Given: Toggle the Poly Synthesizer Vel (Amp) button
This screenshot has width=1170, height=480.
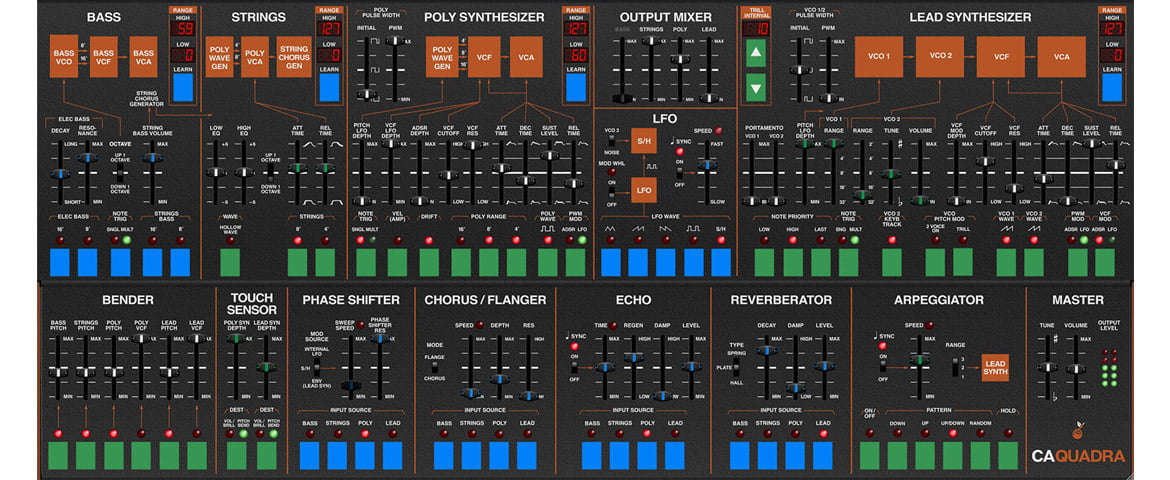Looking at the screenshot, I should coord(397,262).
